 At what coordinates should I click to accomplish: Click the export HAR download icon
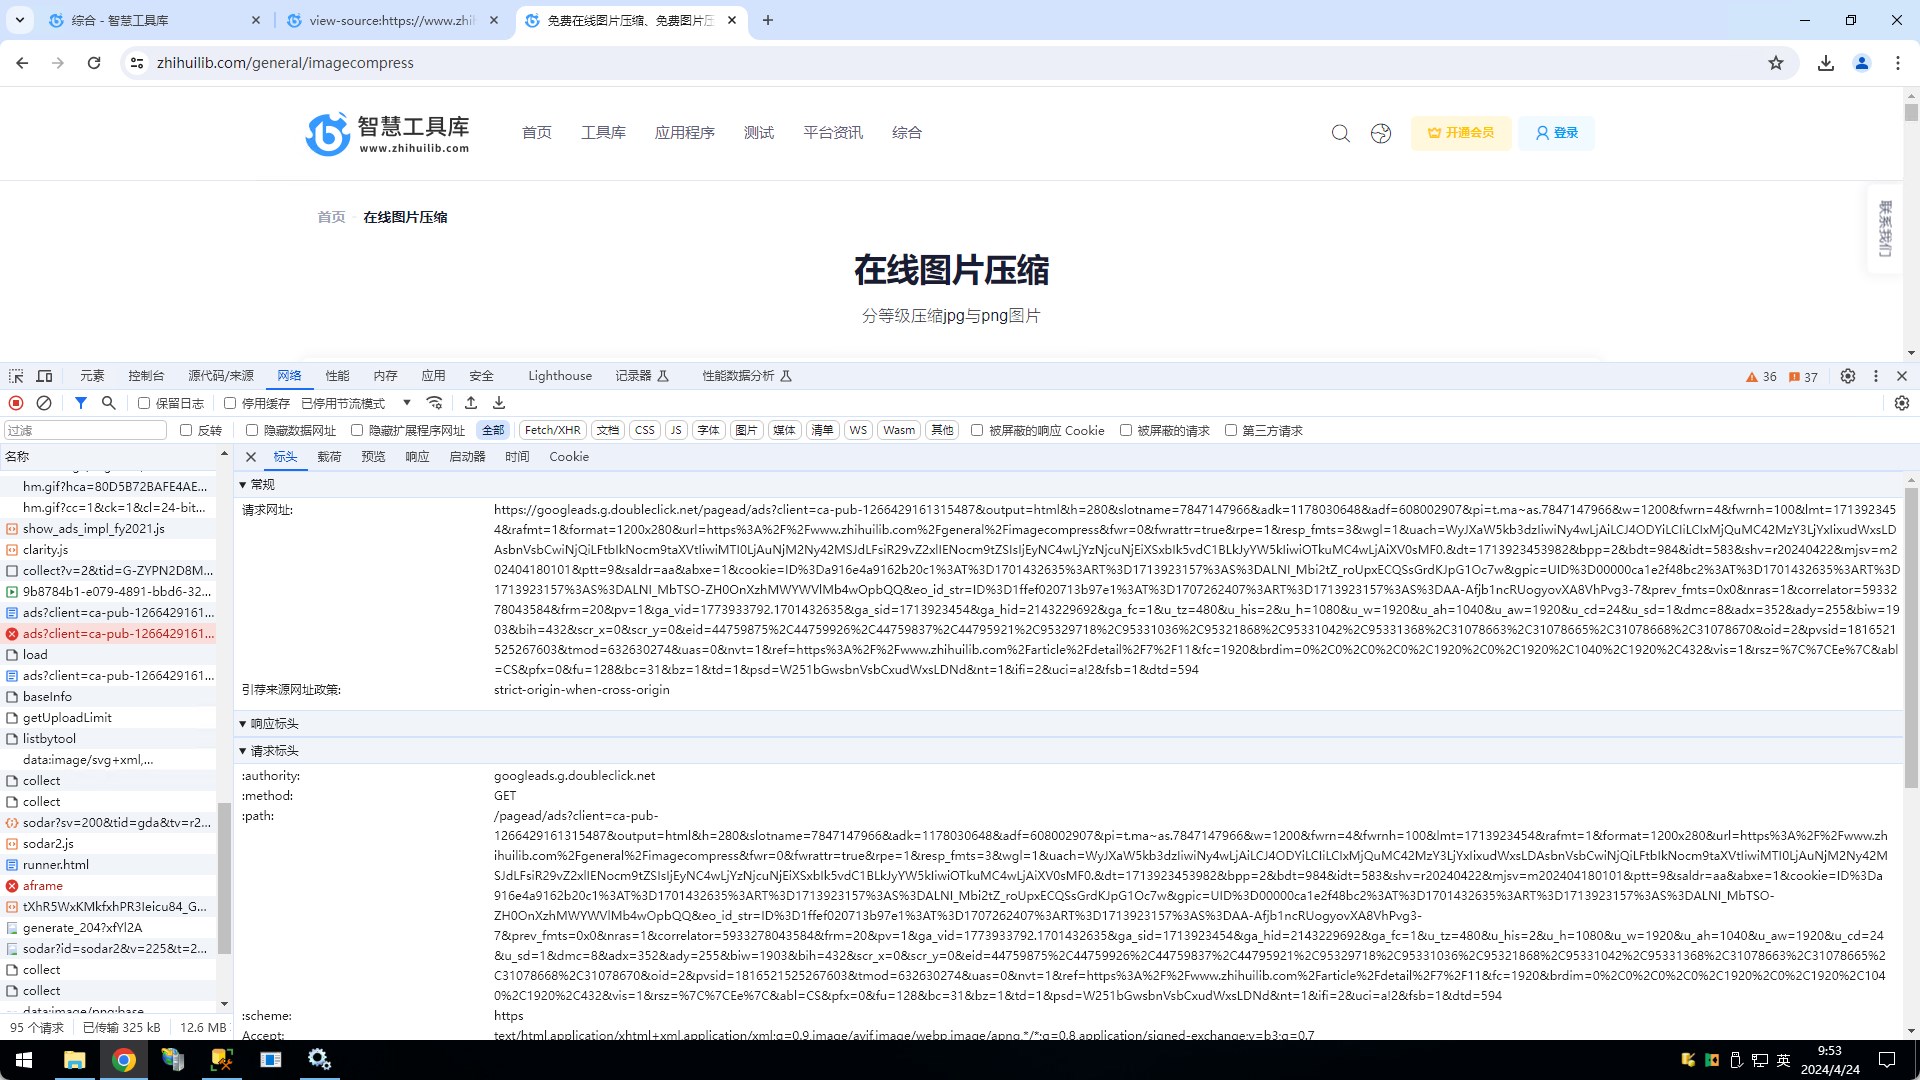499,403
